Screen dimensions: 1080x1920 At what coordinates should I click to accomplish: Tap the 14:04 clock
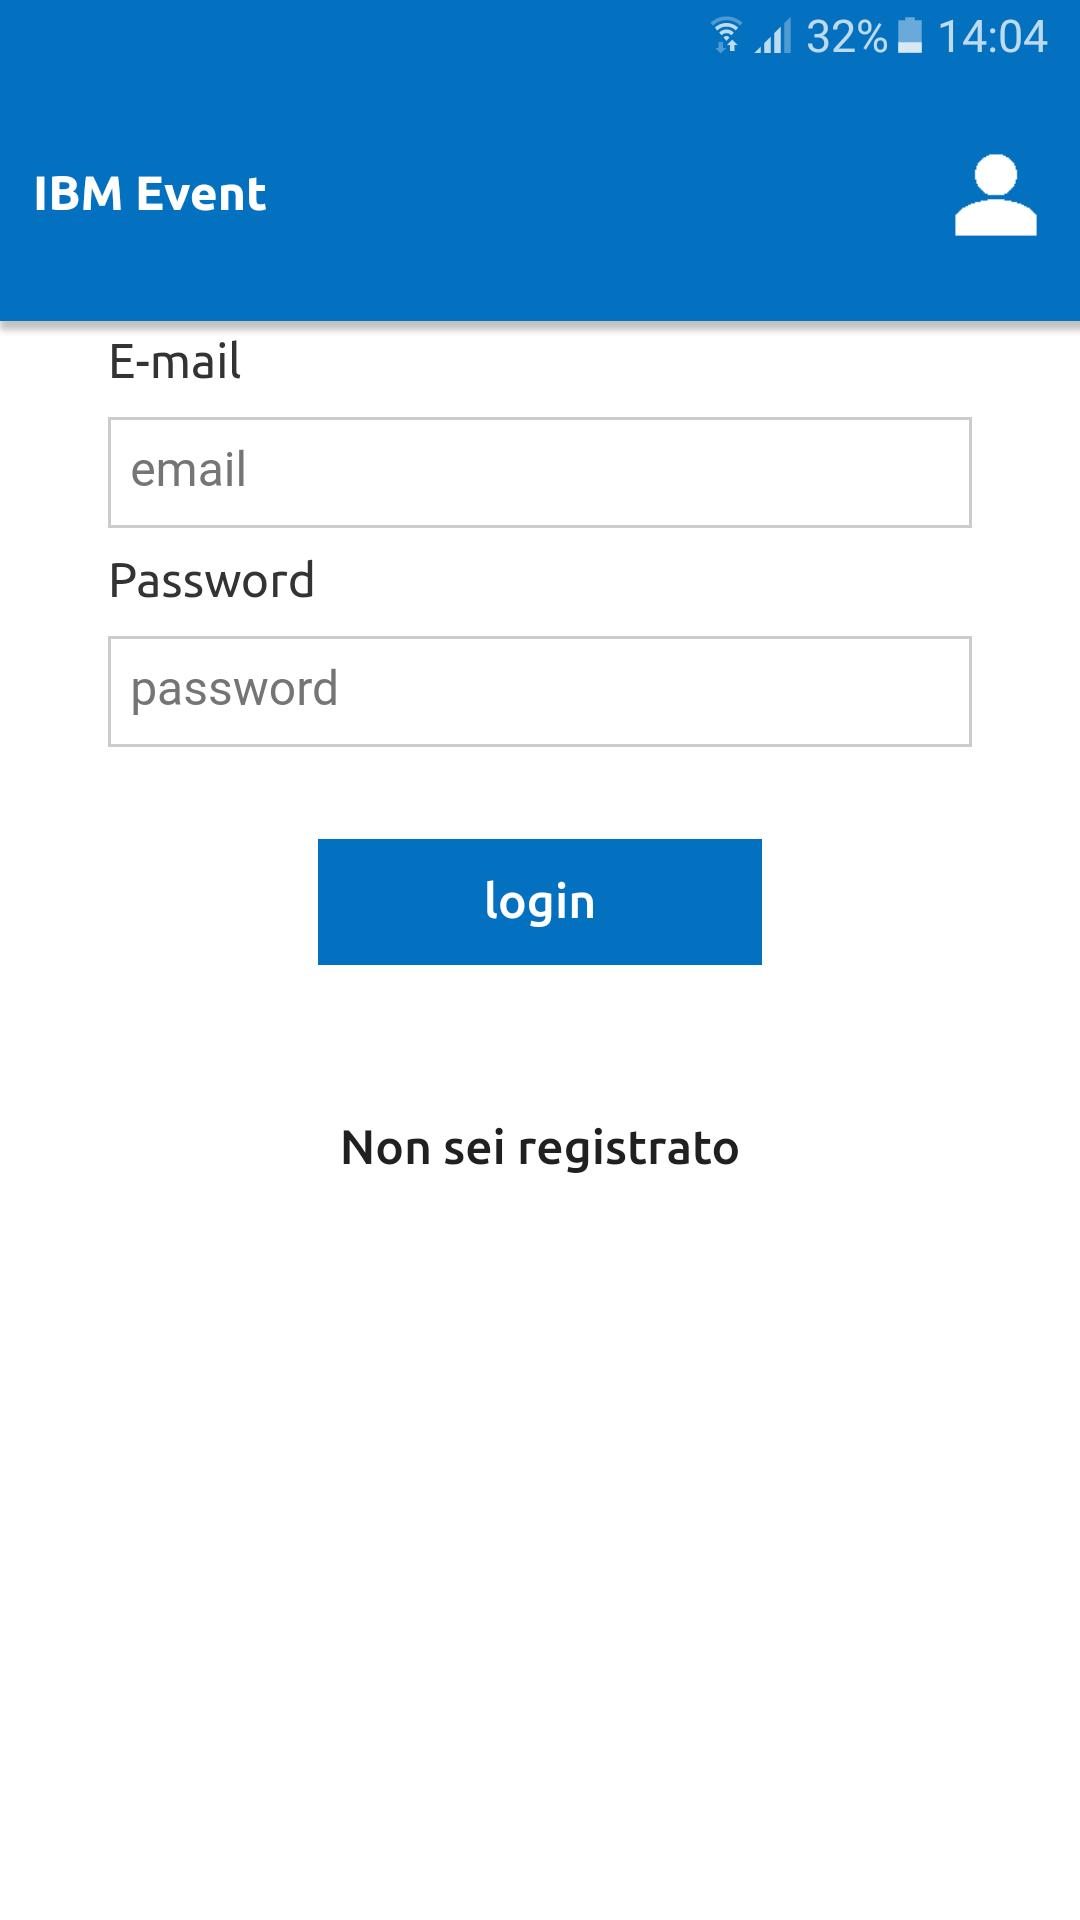(992, 38)
